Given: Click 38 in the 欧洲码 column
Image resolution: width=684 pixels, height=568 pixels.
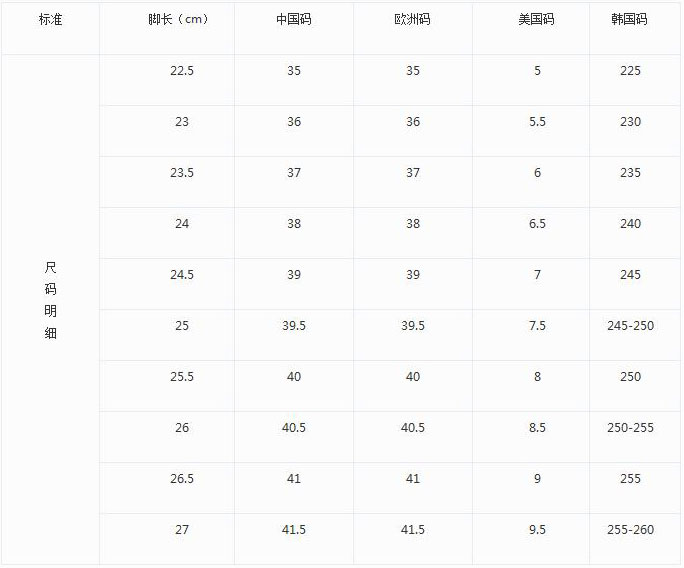Looking at the screenshot, I should 413,224.
